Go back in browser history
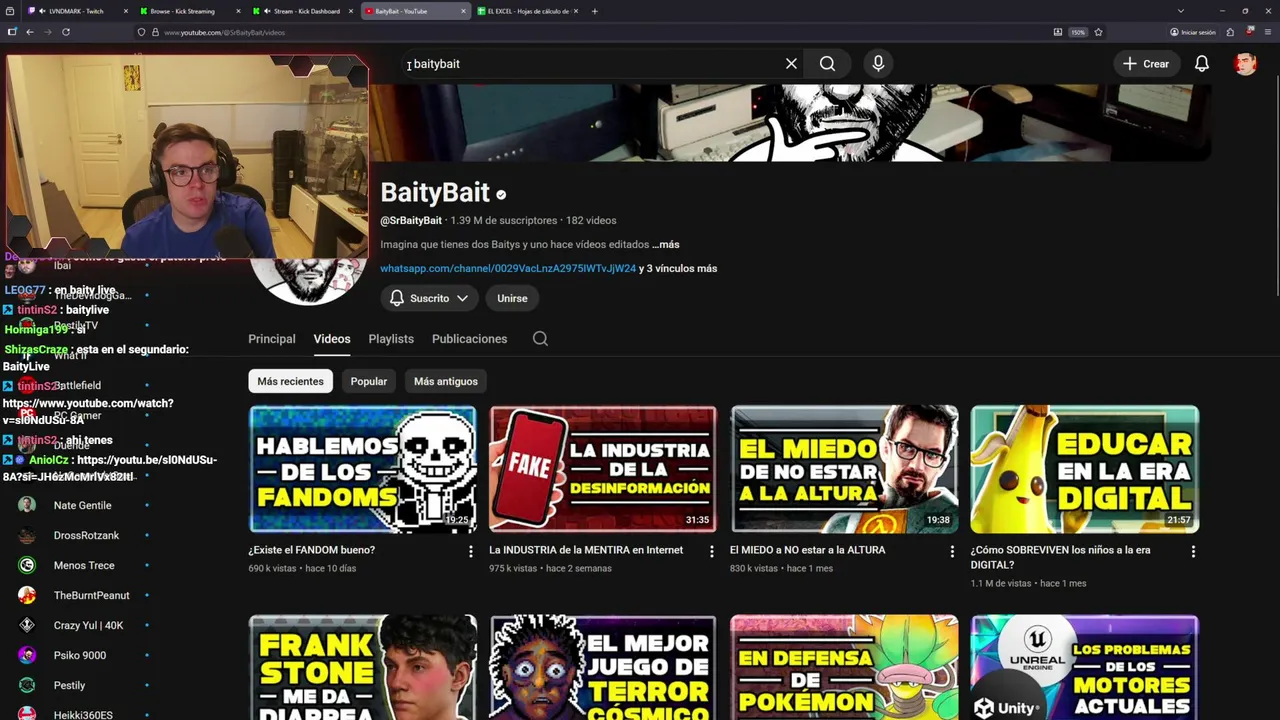This screenshot has width=1280, height=720. point(30,32)
